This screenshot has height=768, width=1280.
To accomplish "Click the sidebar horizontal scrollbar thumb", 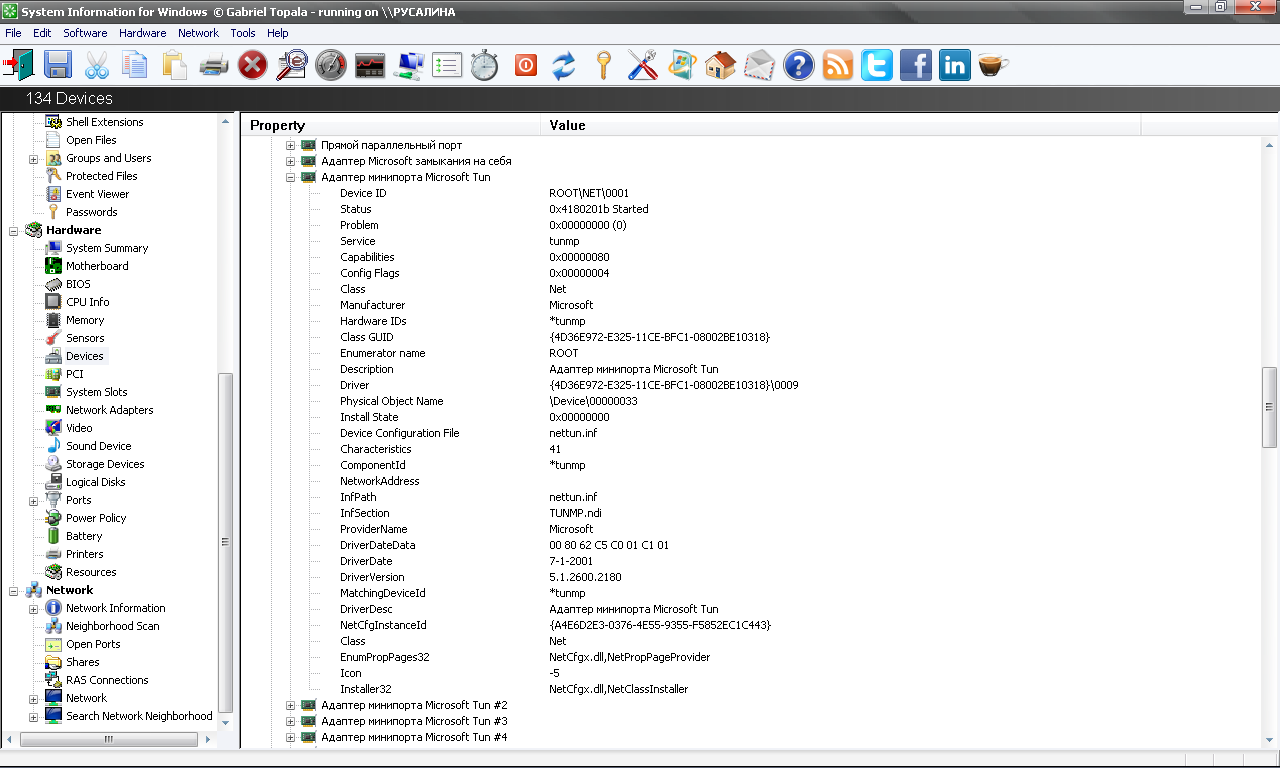I will pyautogui.click(x=108, y=739).
